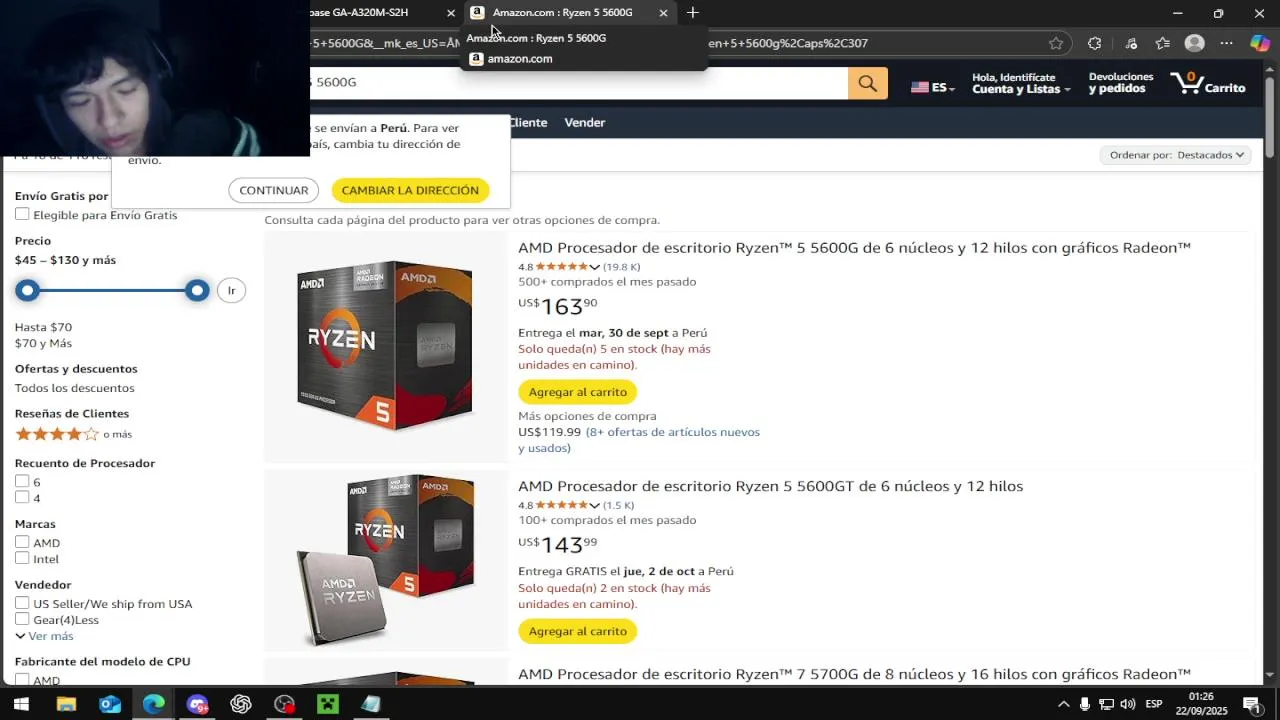Add Ryzen 5 5600G to cart
This screenshot has height=720, width=1280.
pos(578,392)
